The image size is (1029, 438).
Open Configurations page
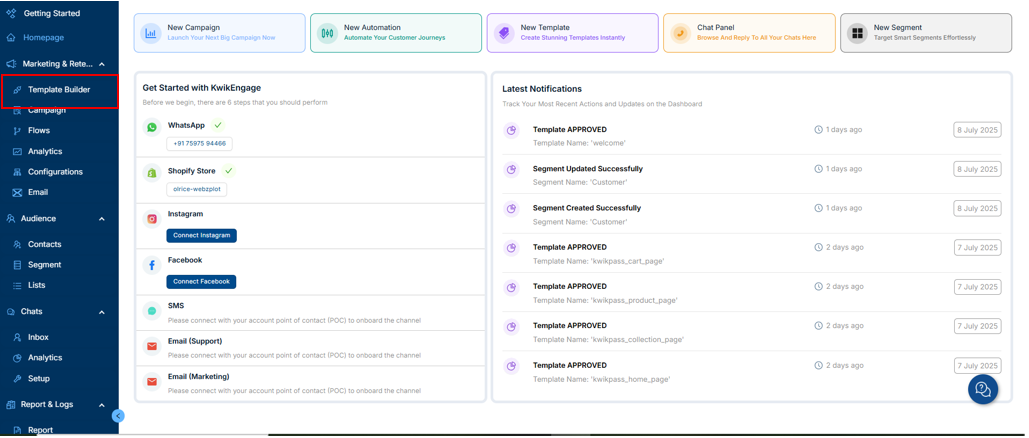(55, 172)
